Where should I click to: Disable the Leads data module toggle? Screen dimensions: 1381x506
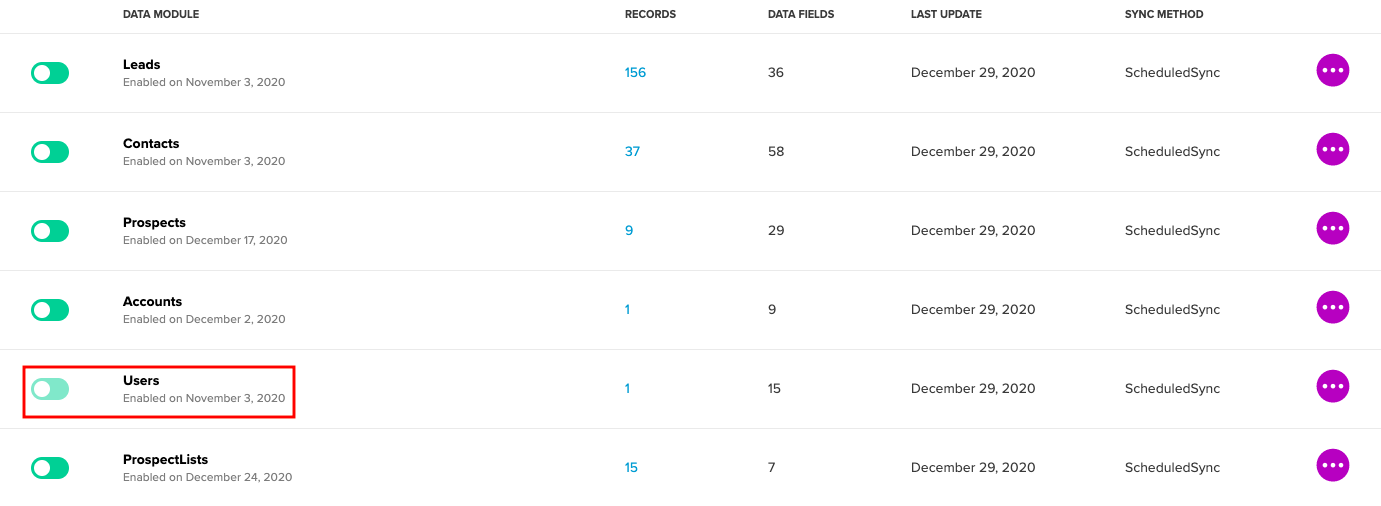tap(50, 73)
